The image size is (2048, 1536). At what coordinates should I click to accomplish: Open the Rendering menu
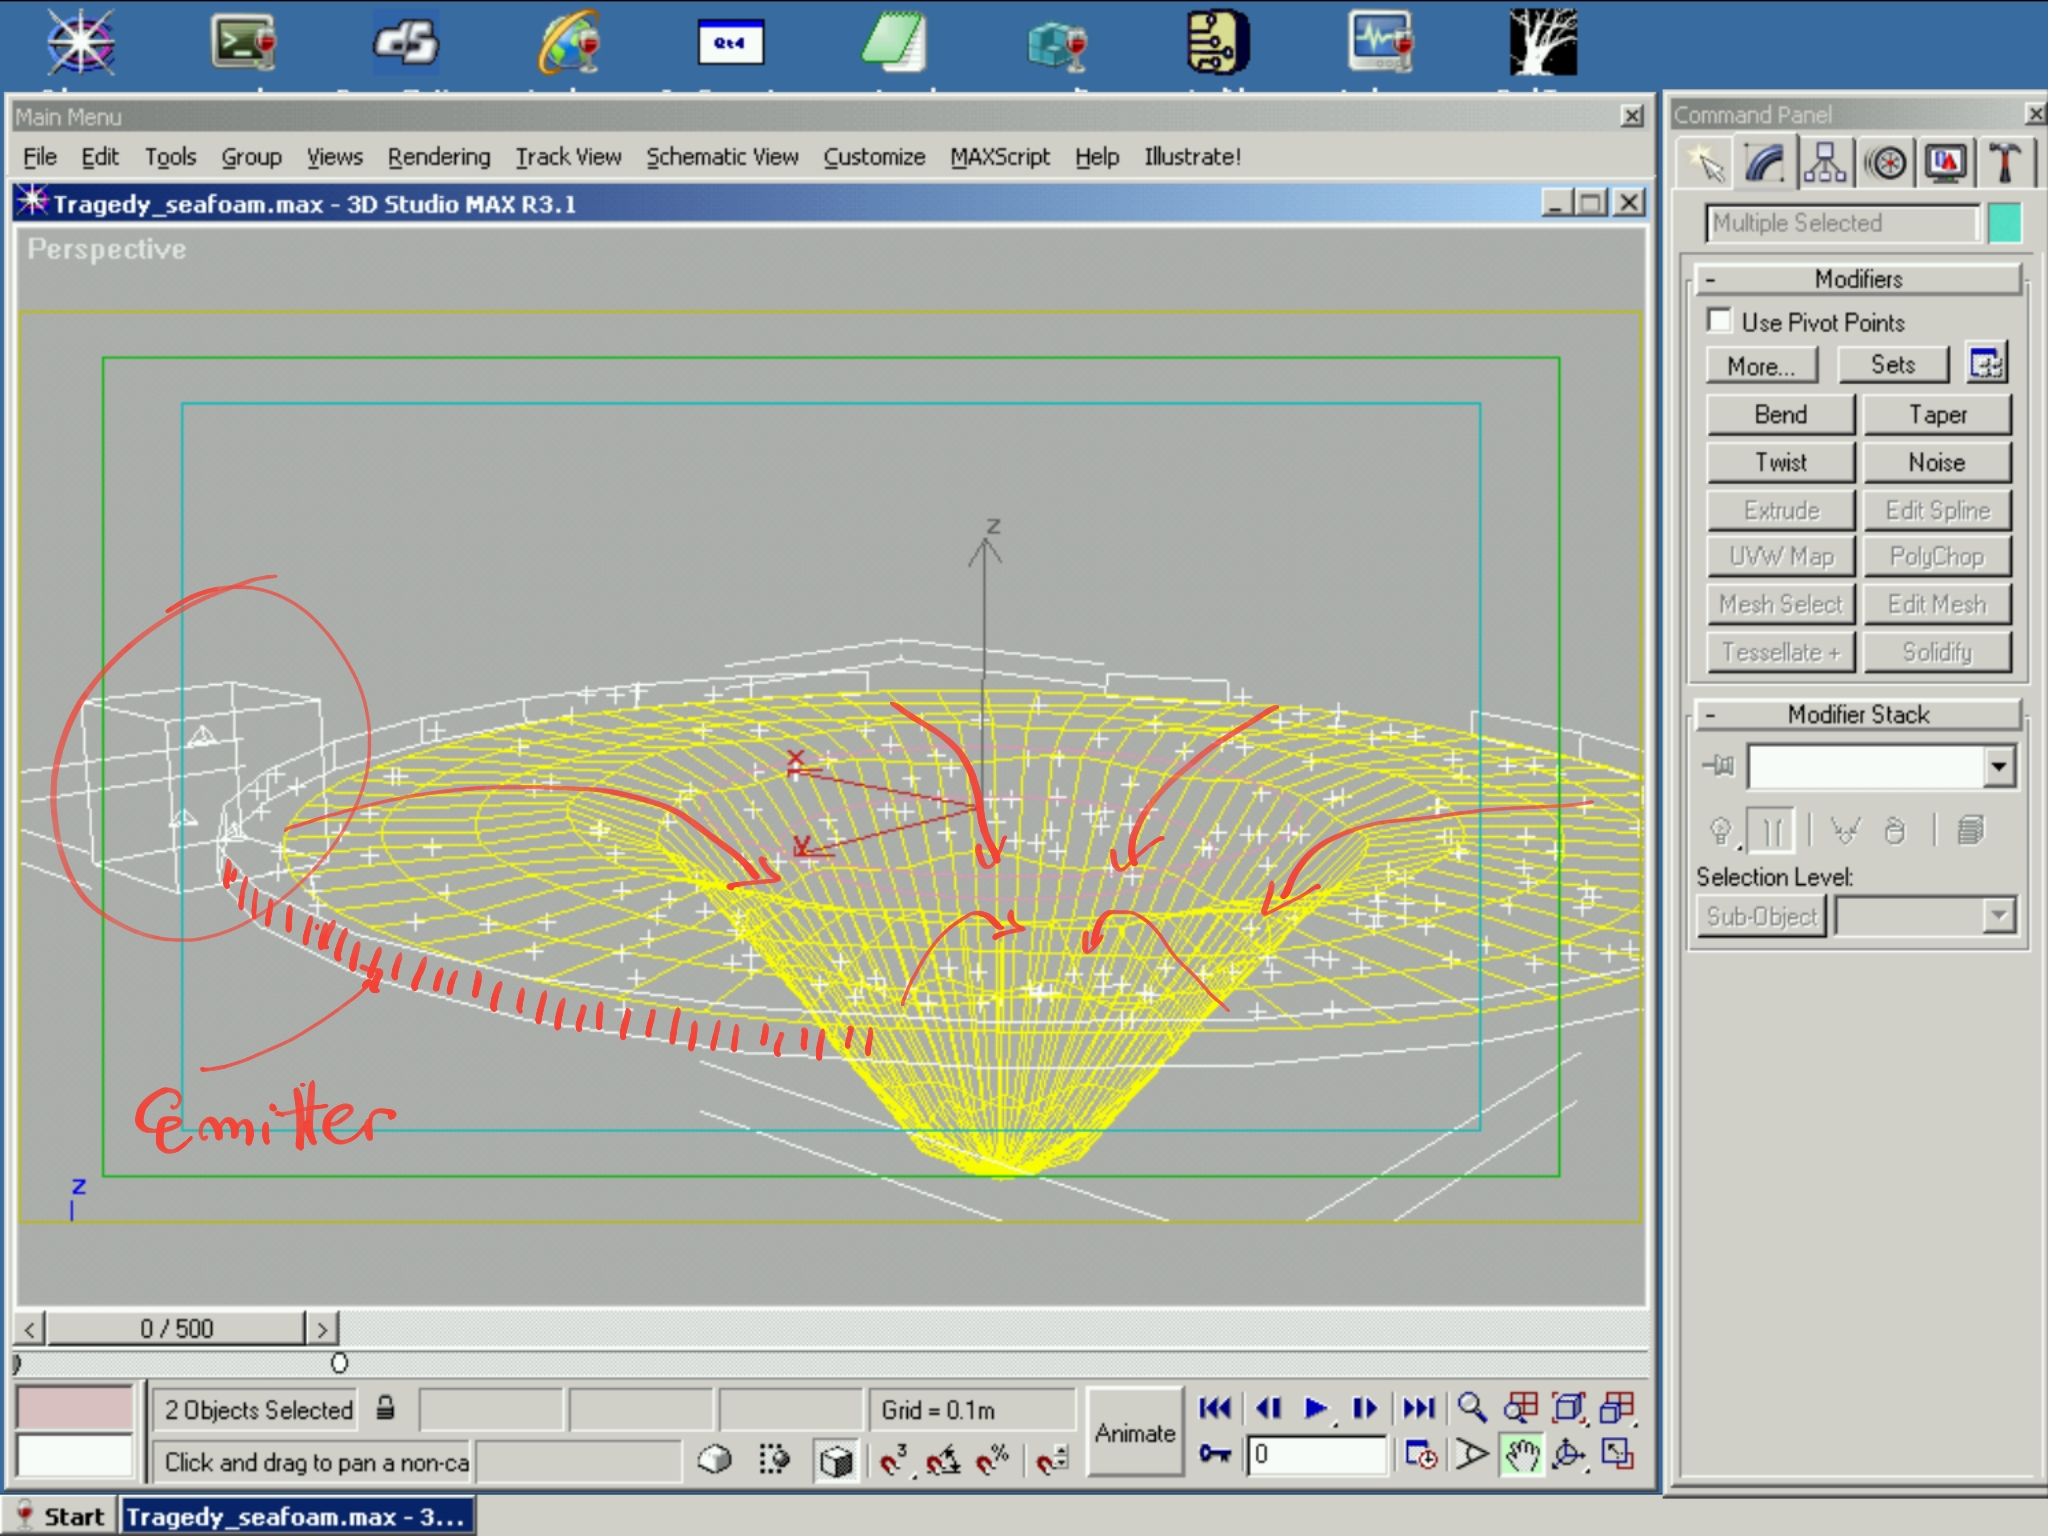point(439,157)
